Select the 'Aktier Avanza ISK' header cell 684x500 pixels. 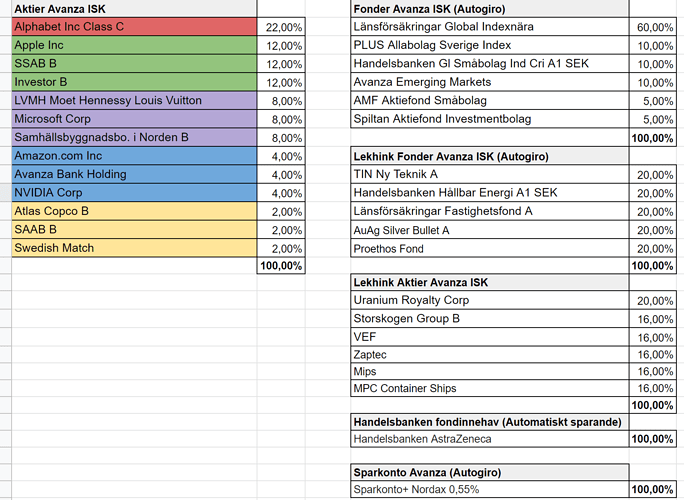[x=133, y=8]
